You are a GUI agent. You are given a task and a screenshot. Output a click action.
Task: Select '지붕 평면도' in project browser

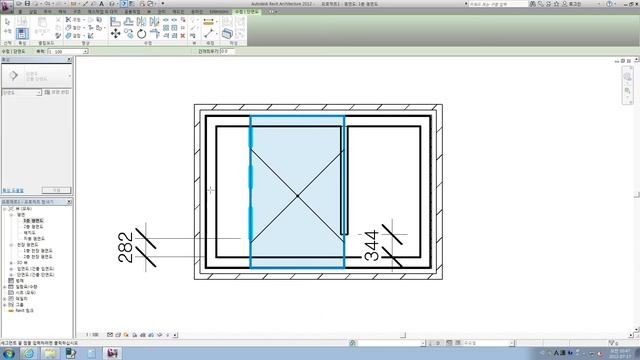click(34, 239)
